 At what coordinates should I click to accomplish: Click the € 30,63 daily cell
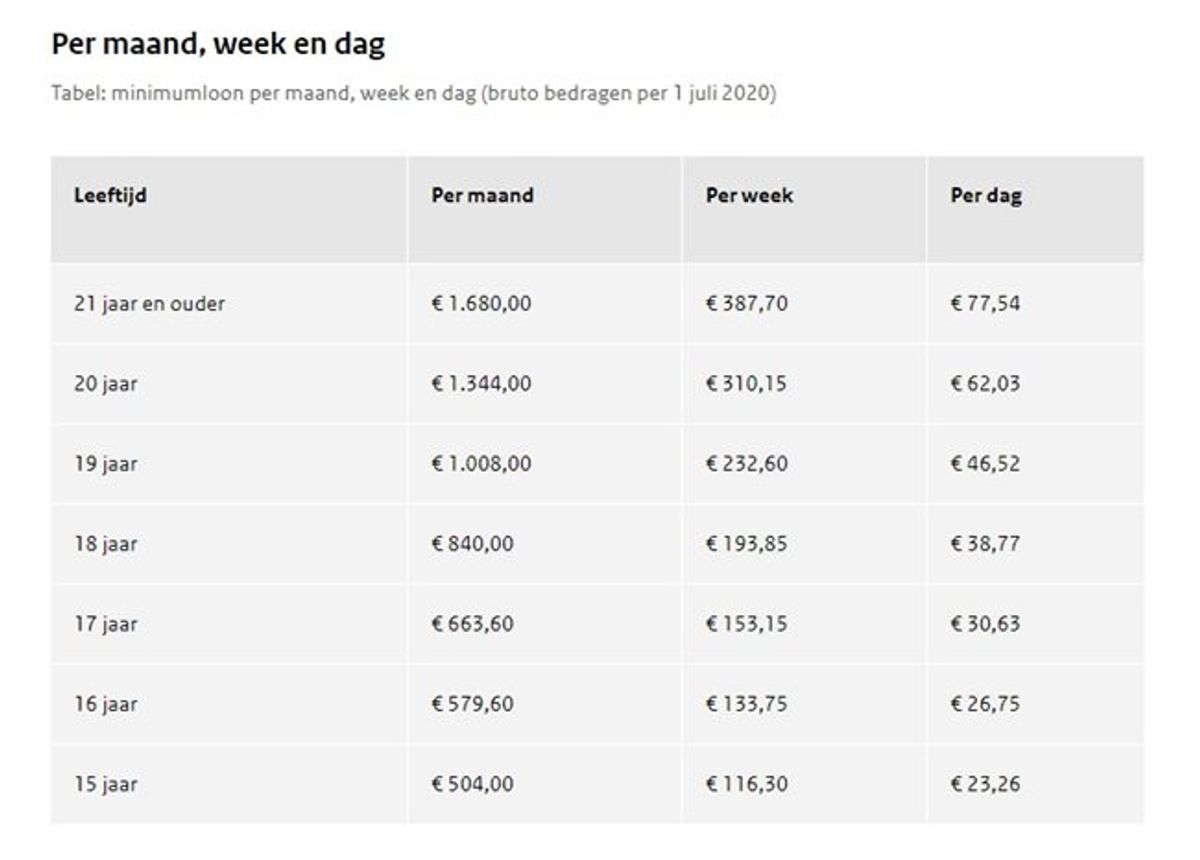coord(985,623)
